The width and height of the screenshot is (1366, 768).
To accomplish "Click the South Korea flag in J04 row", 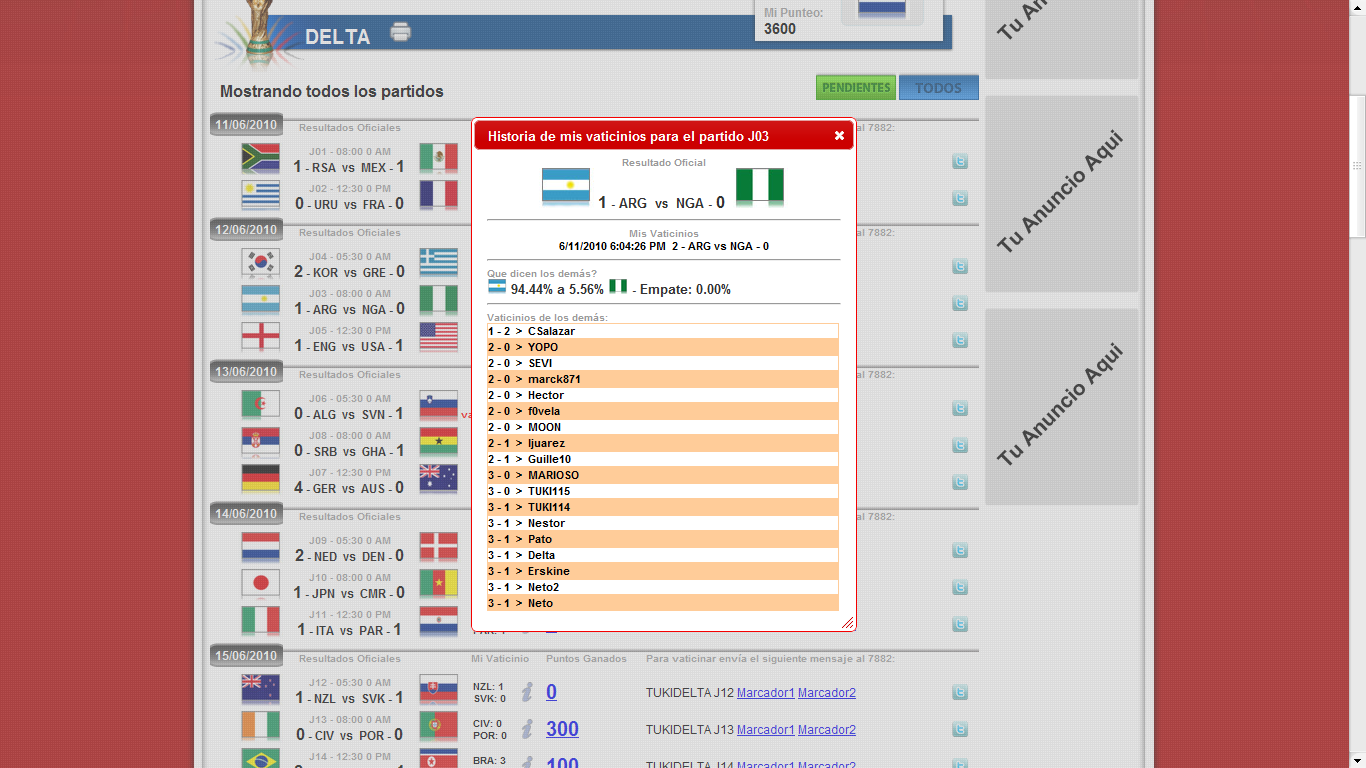I will point(260,263).
